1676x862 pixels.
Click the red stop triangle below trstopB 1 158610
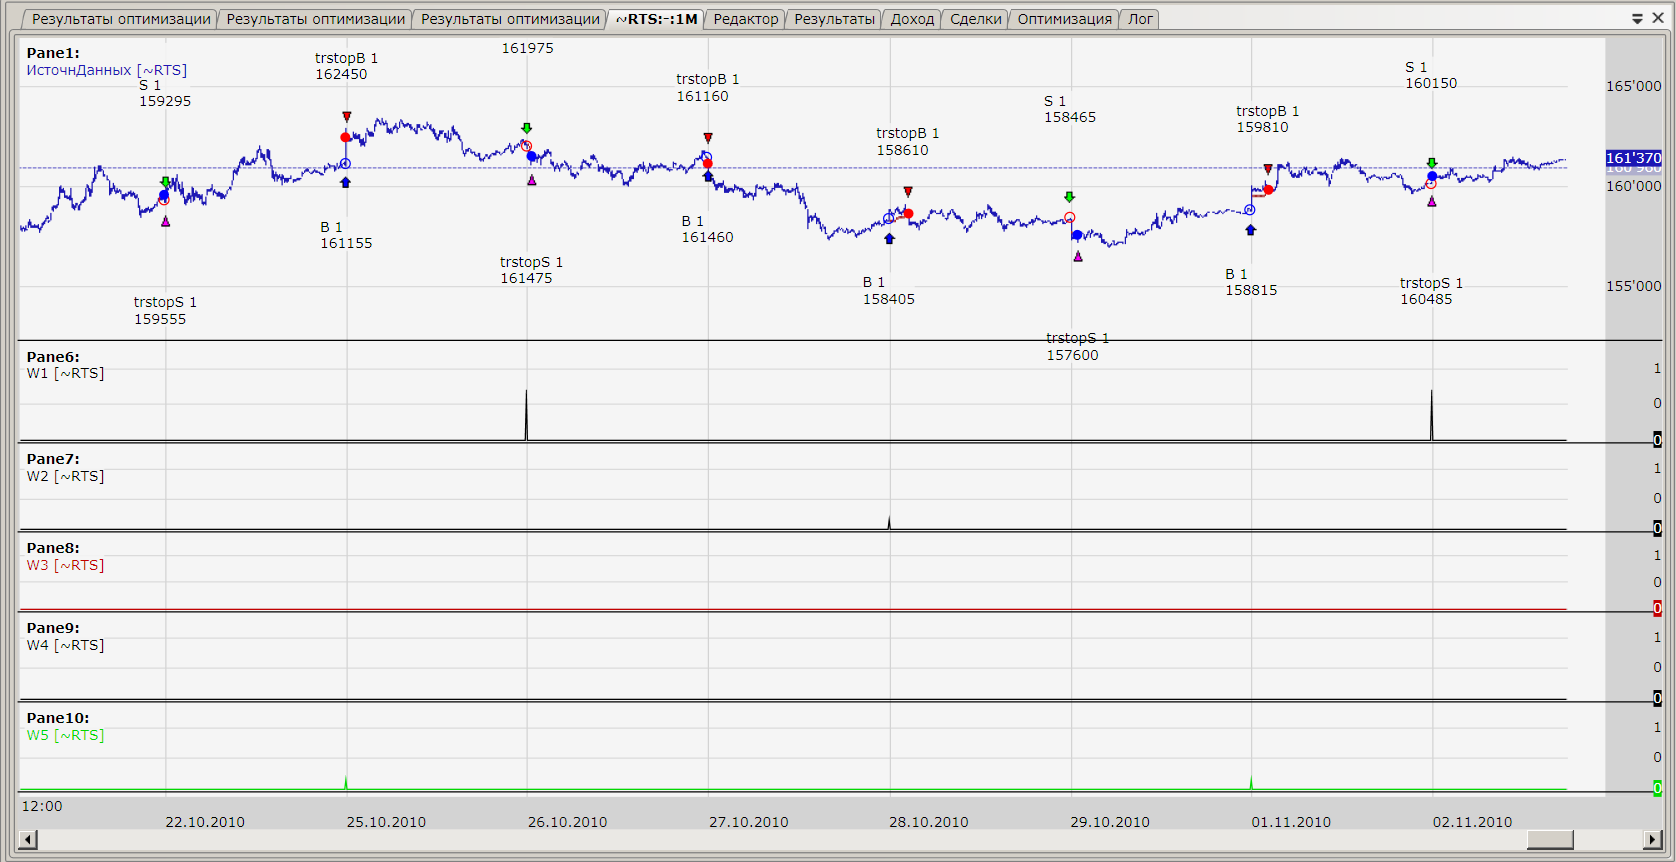(x=908, y=192)
